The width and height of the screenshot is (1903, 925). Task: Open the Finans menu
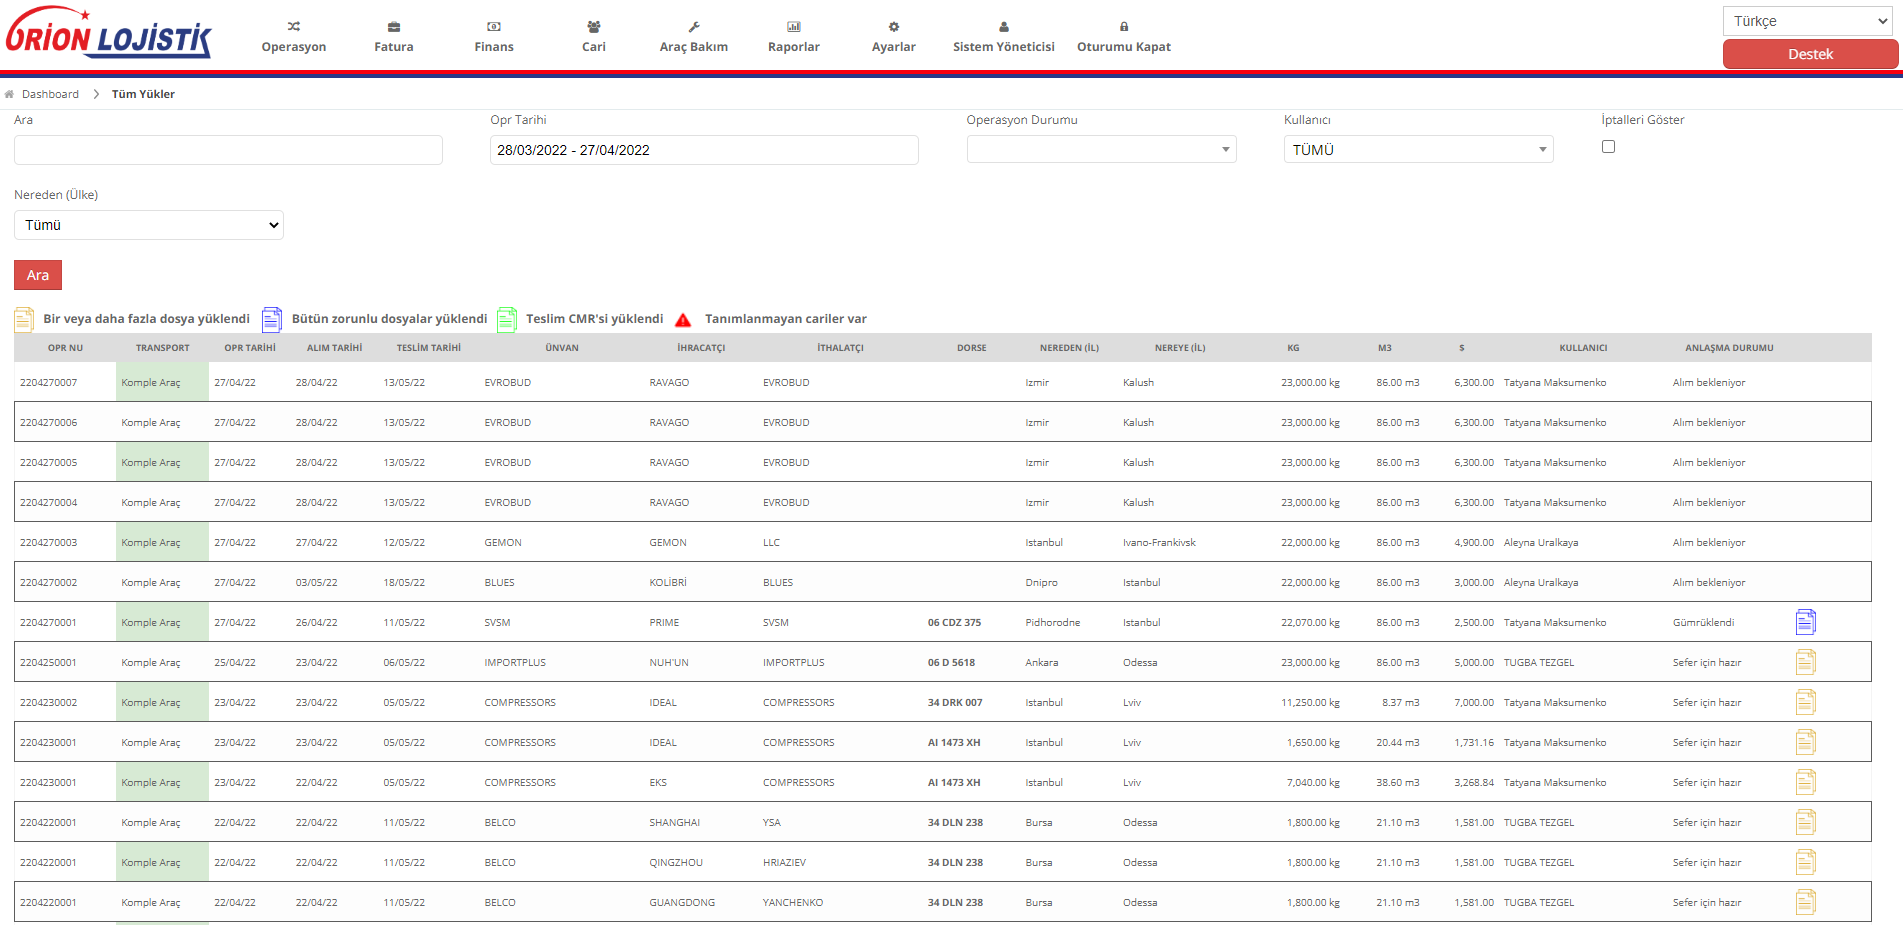tap(494, 47)
